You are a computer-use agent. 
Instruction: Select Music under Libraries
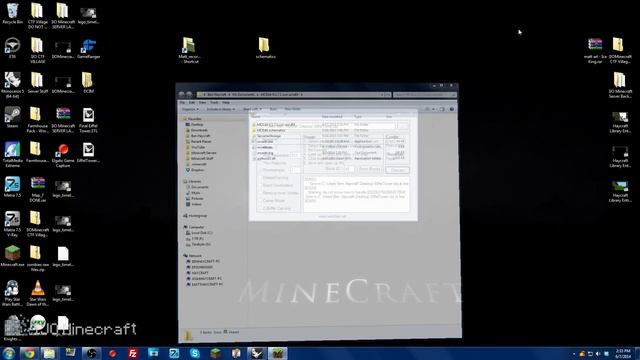pos(193,193)
